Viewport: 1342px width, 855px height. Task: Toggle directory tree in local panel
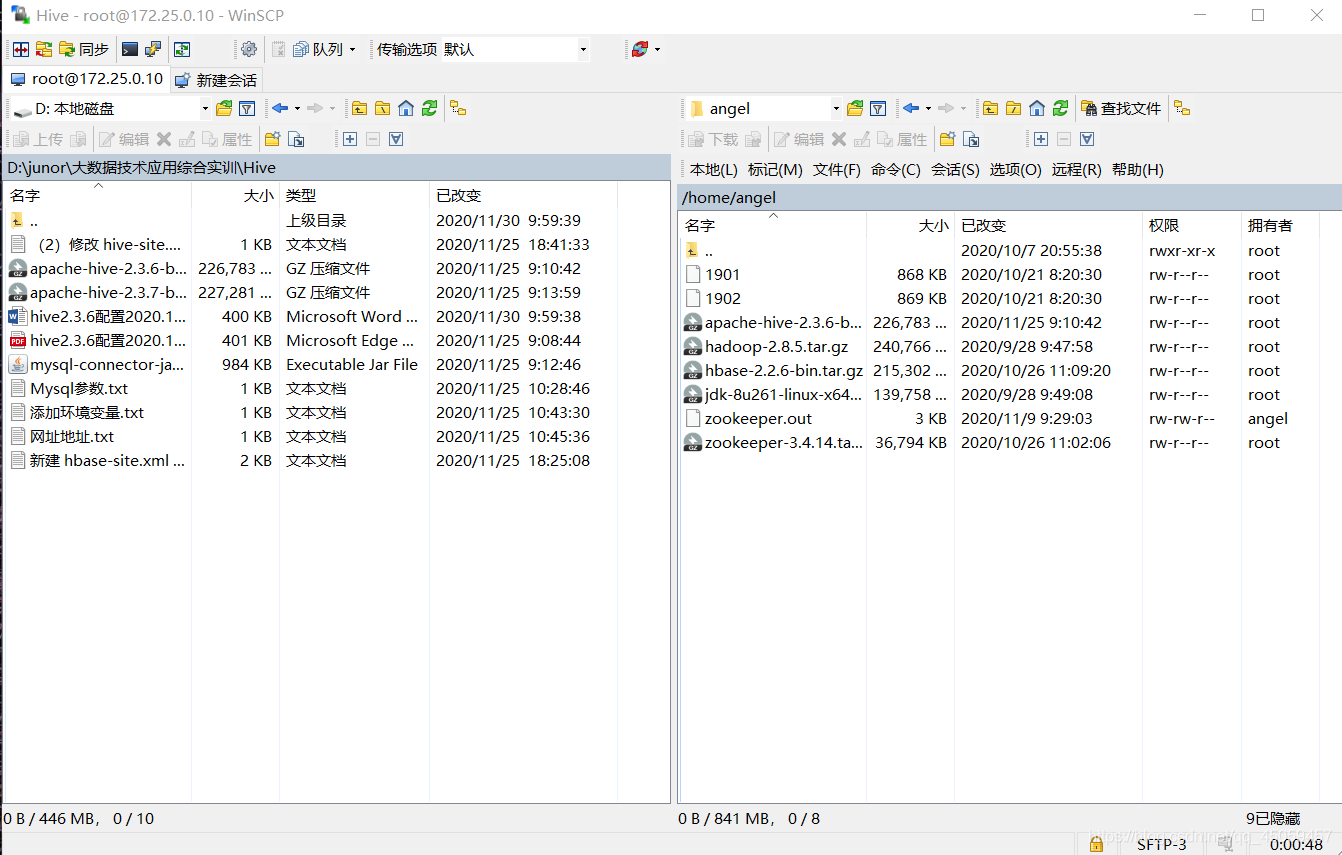click(x=458, y=108)
